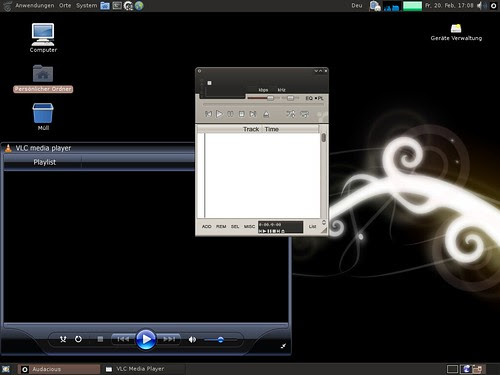Open the Anwendungen menu
The width and height of the screenshot is (500, 375).
35,5
